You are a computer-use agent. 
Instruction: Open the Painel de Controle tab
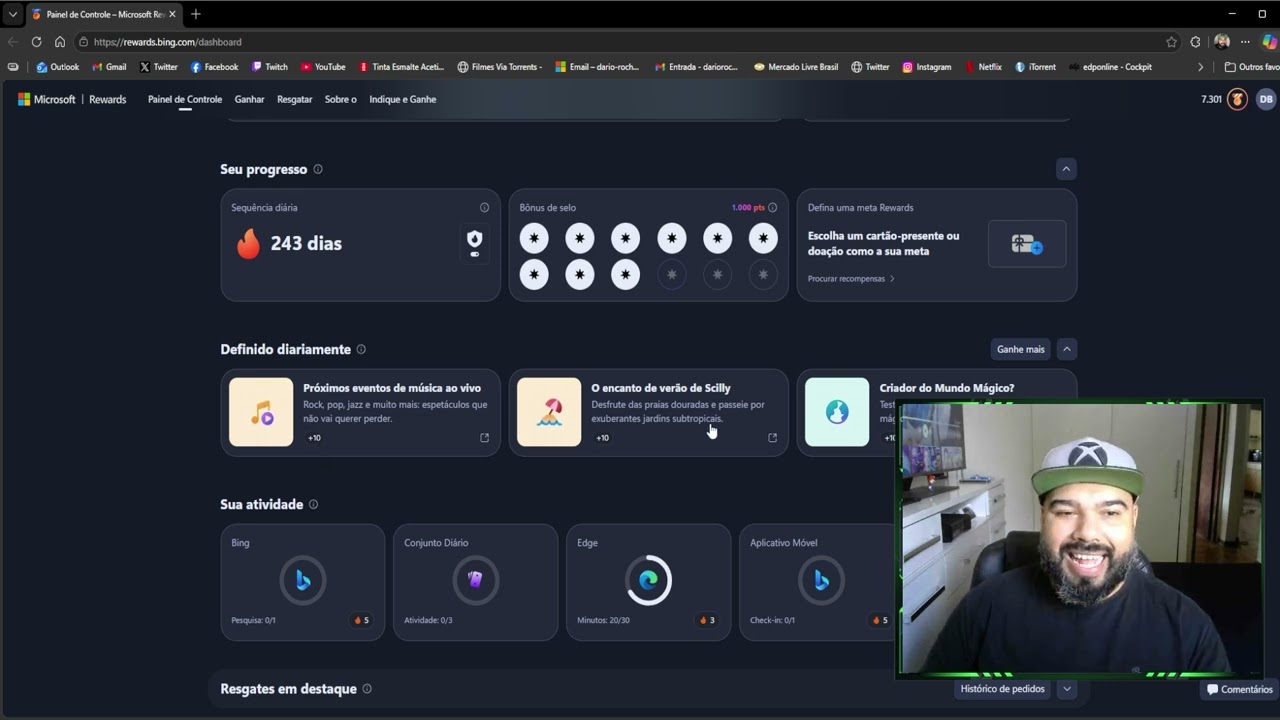185,99
